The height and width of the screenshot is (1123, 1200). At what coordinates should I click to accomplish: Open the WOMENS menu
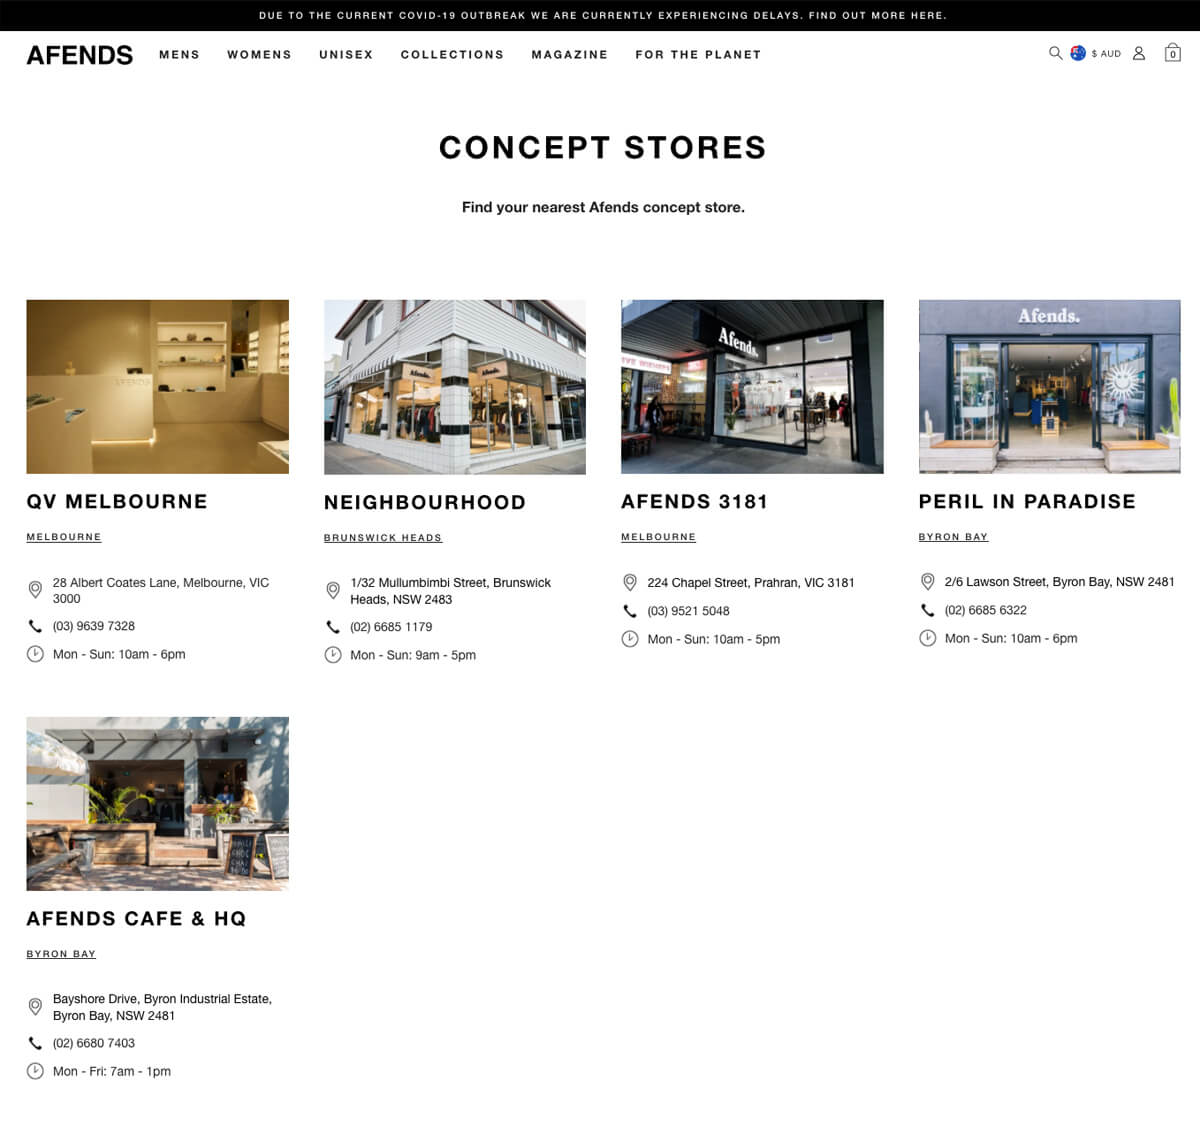(x=259, y=55)
